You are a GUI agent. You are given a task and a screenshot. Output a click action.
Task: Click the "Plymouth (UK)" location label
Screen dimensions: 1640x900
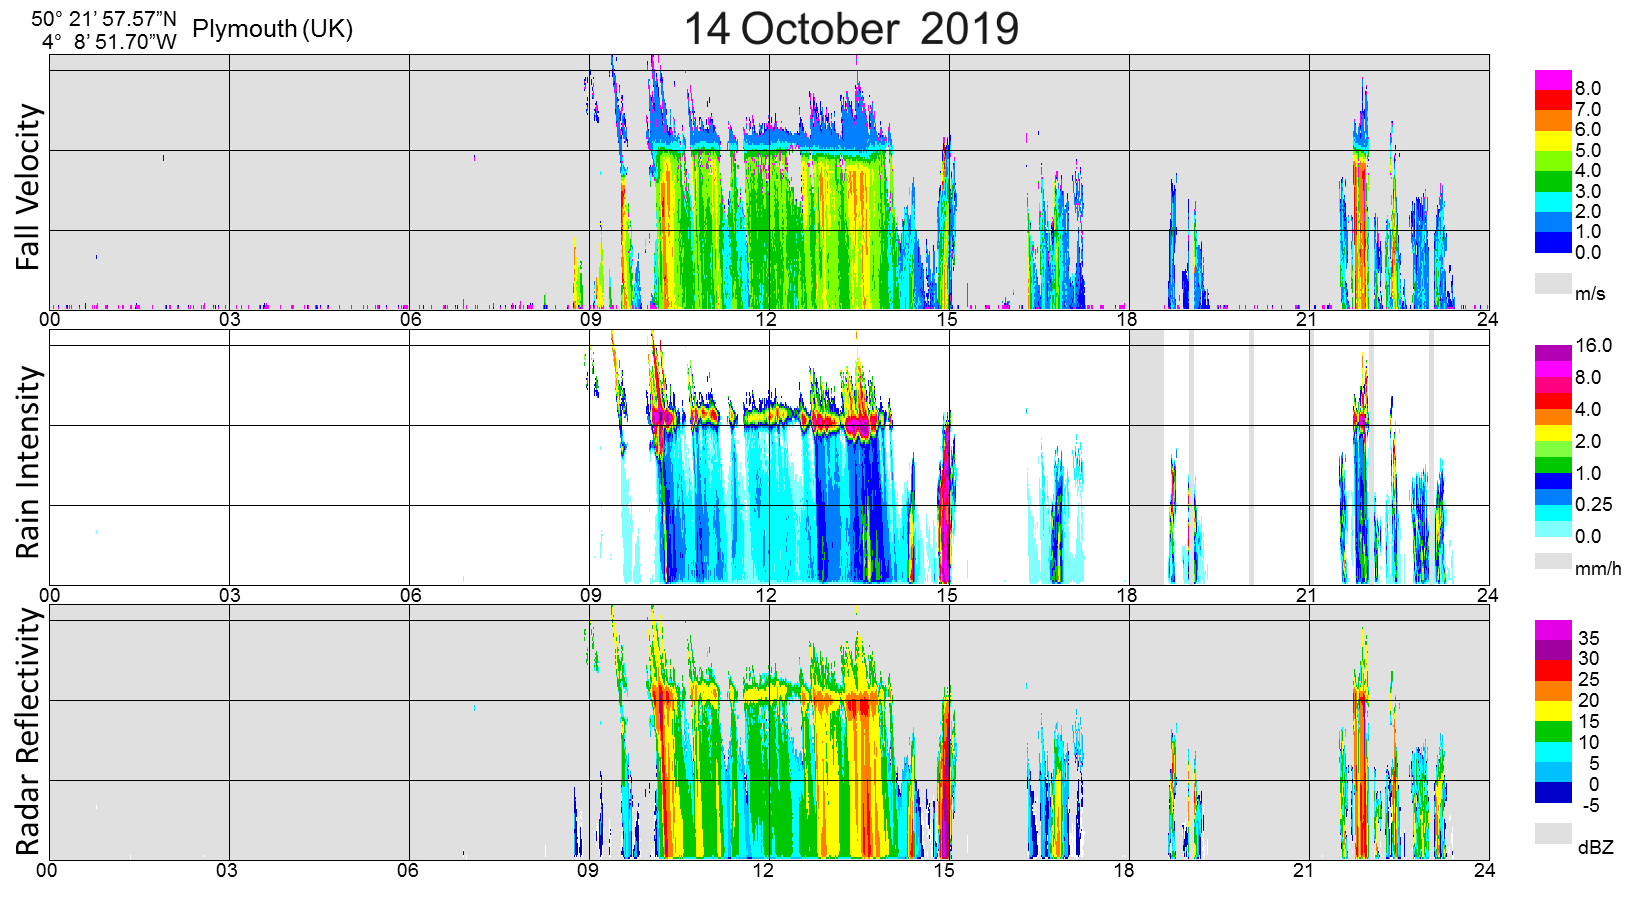273,29
